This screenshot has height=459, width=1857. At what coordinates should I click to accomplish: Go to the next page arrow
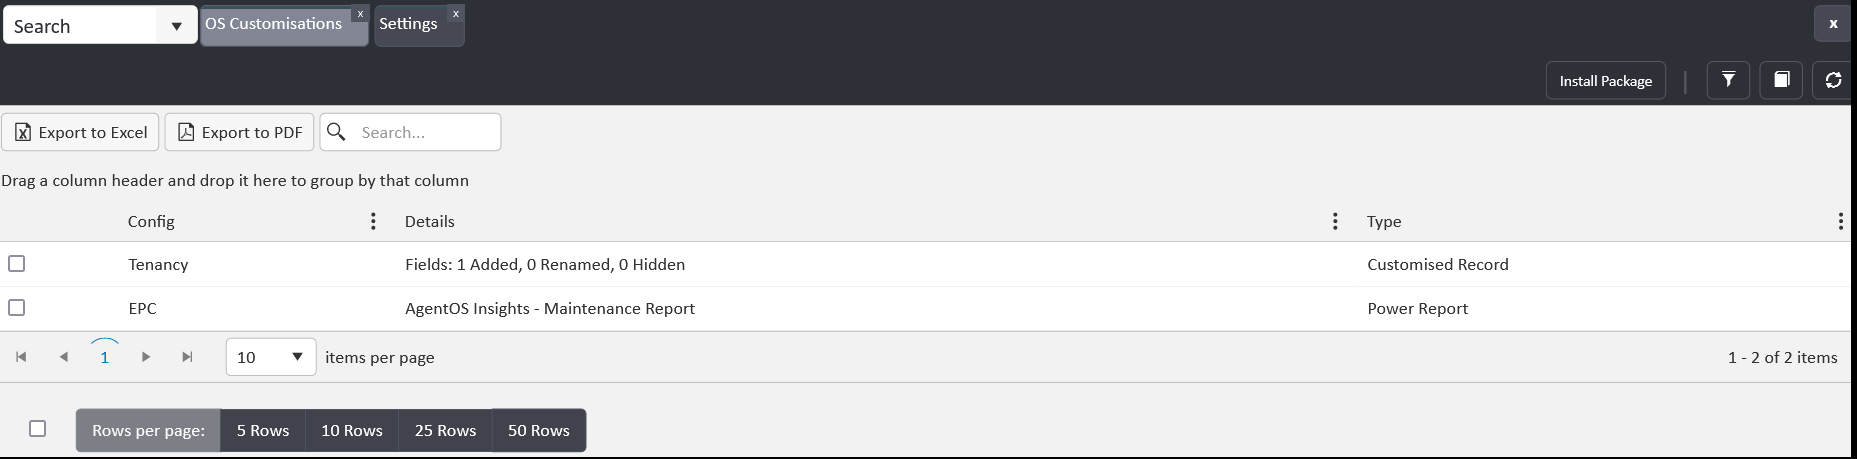146,357
